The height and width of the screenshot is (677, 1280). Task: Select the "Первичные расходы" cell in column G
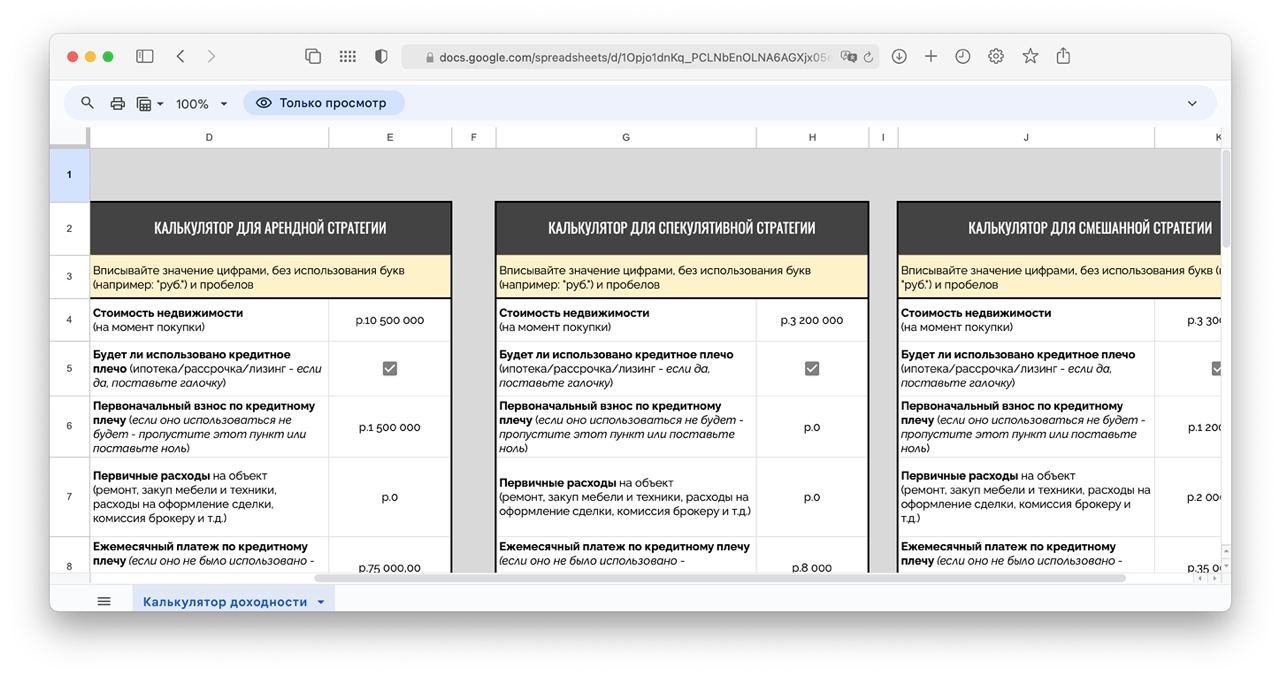(x=626, y=497)
